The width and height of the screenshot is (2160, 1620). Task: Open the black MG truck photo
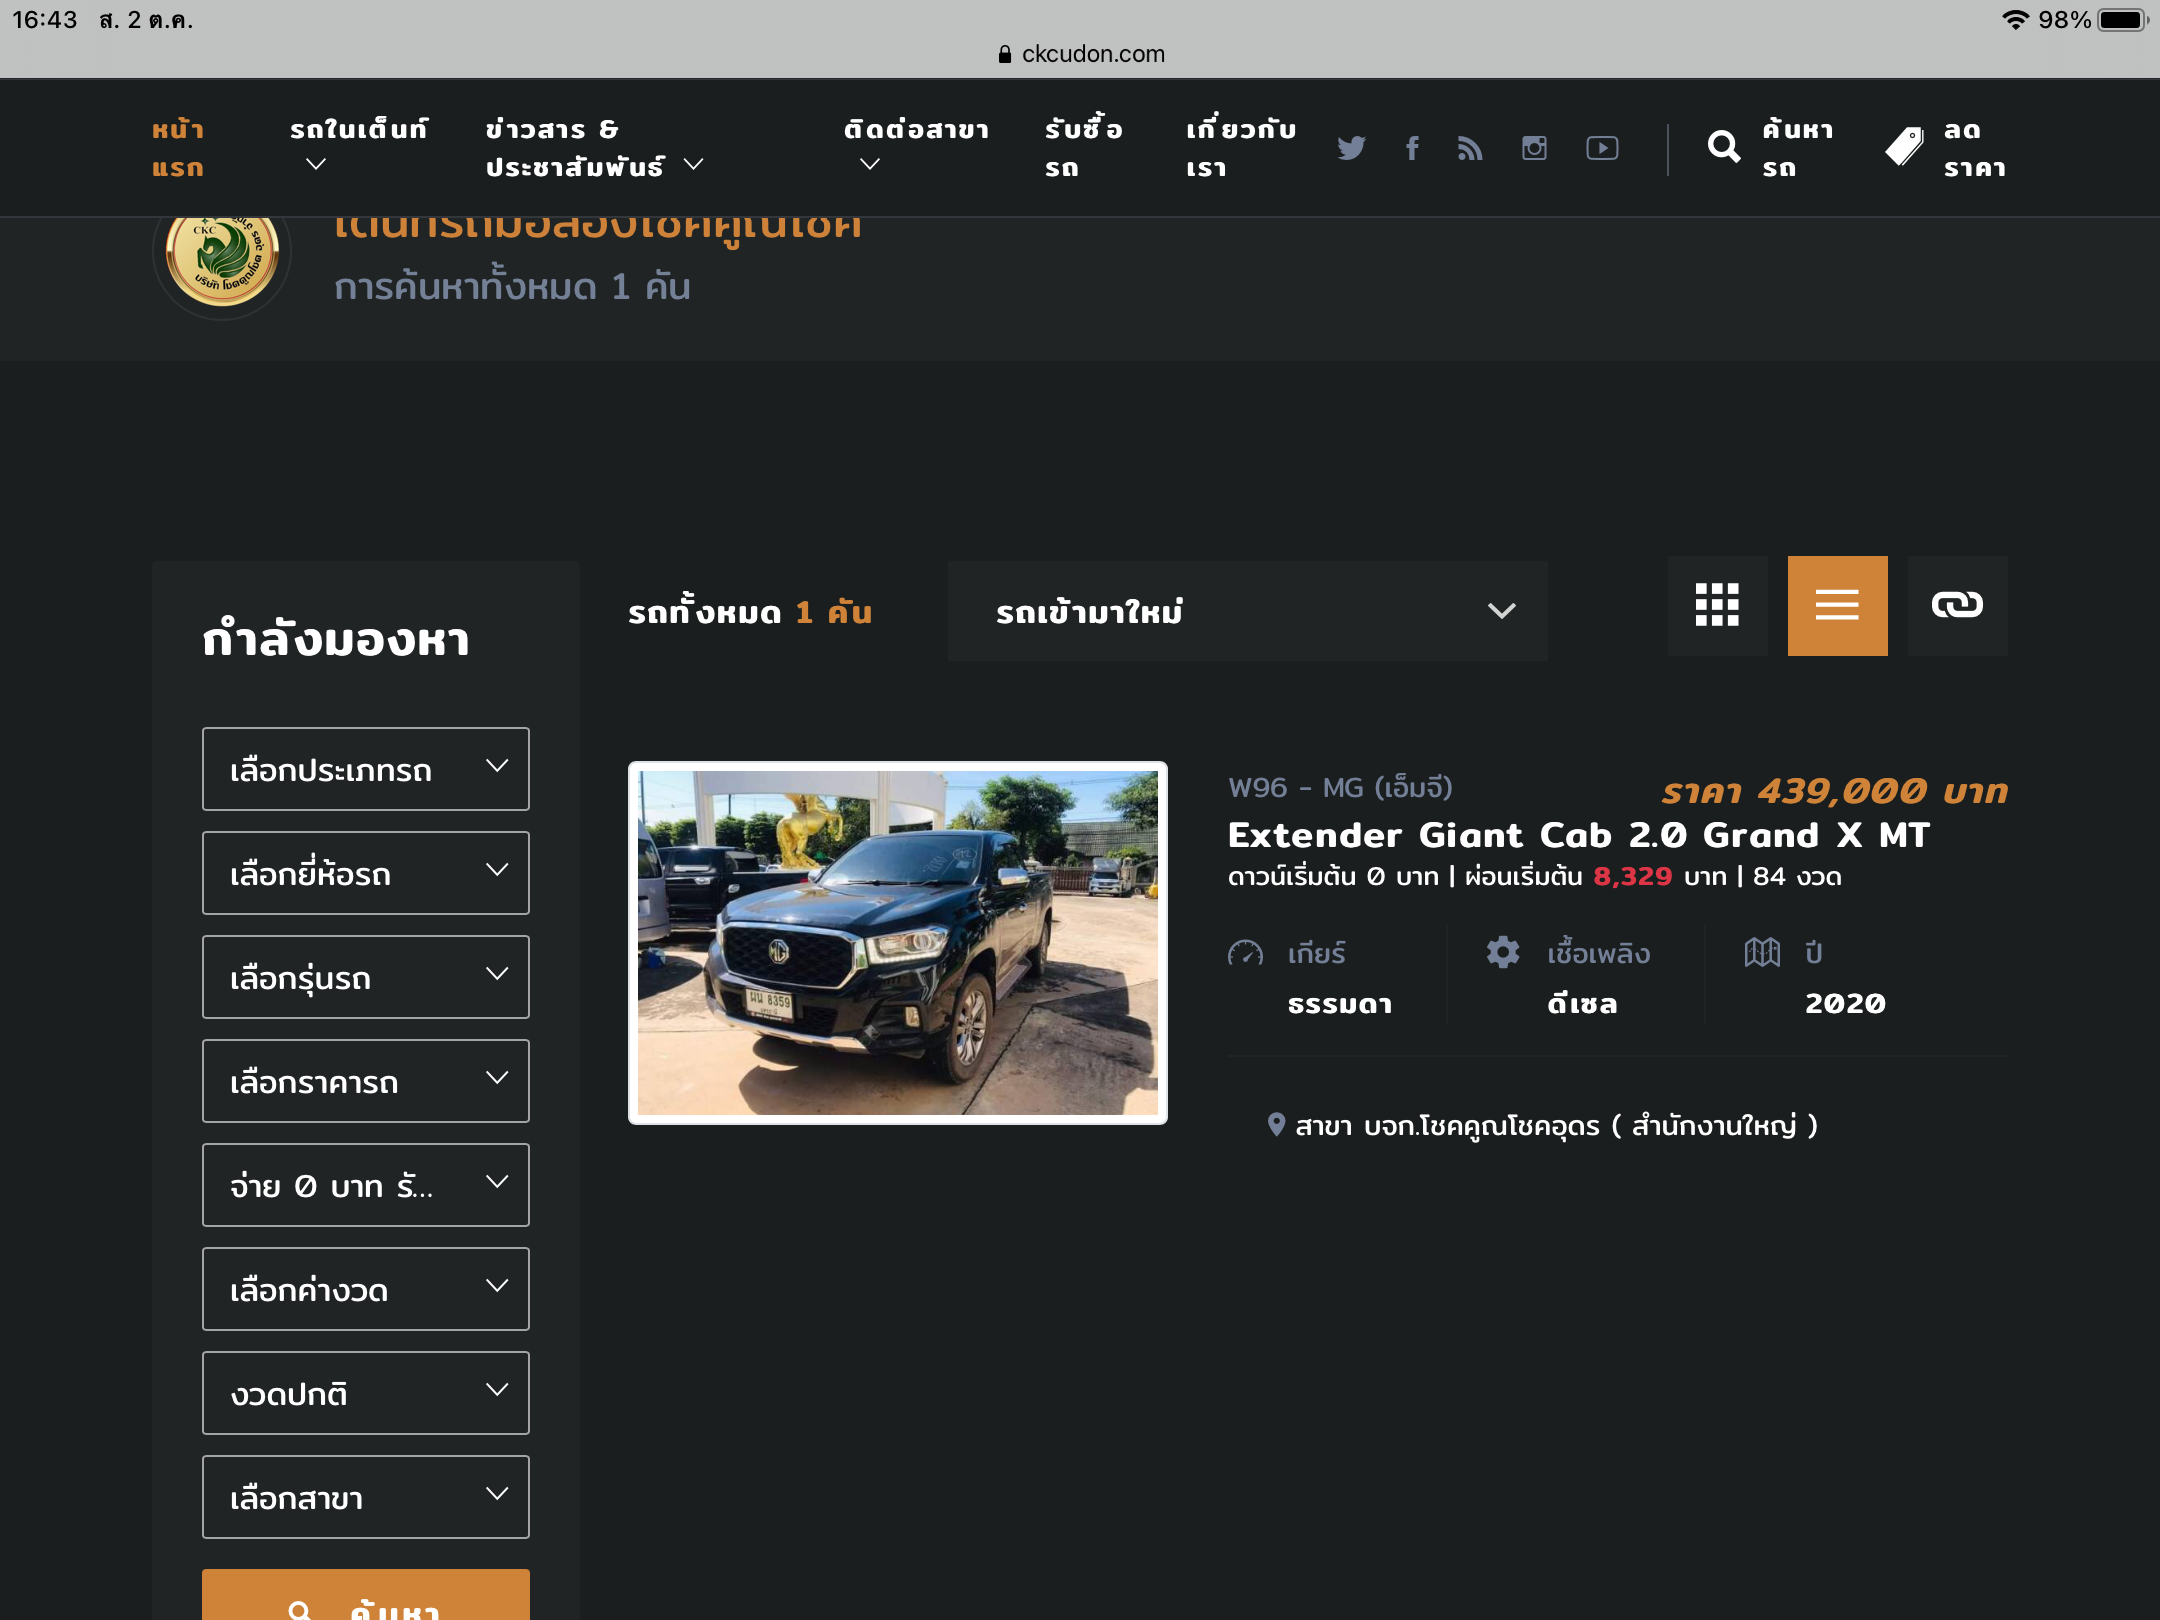click(898, 943)
